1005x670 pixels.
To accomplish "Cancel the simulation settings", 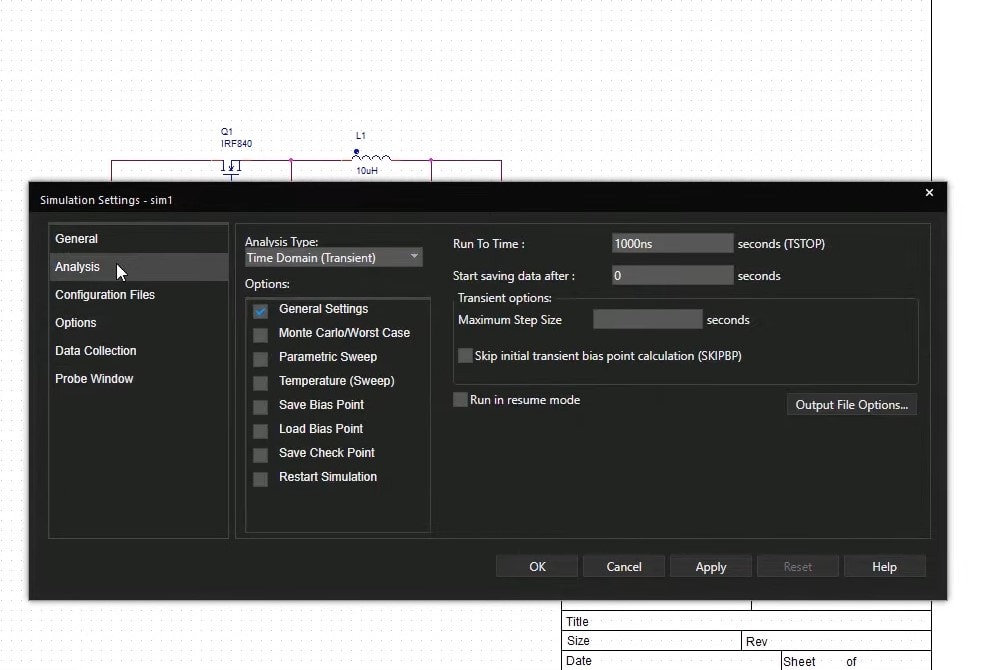I will 624,567.
